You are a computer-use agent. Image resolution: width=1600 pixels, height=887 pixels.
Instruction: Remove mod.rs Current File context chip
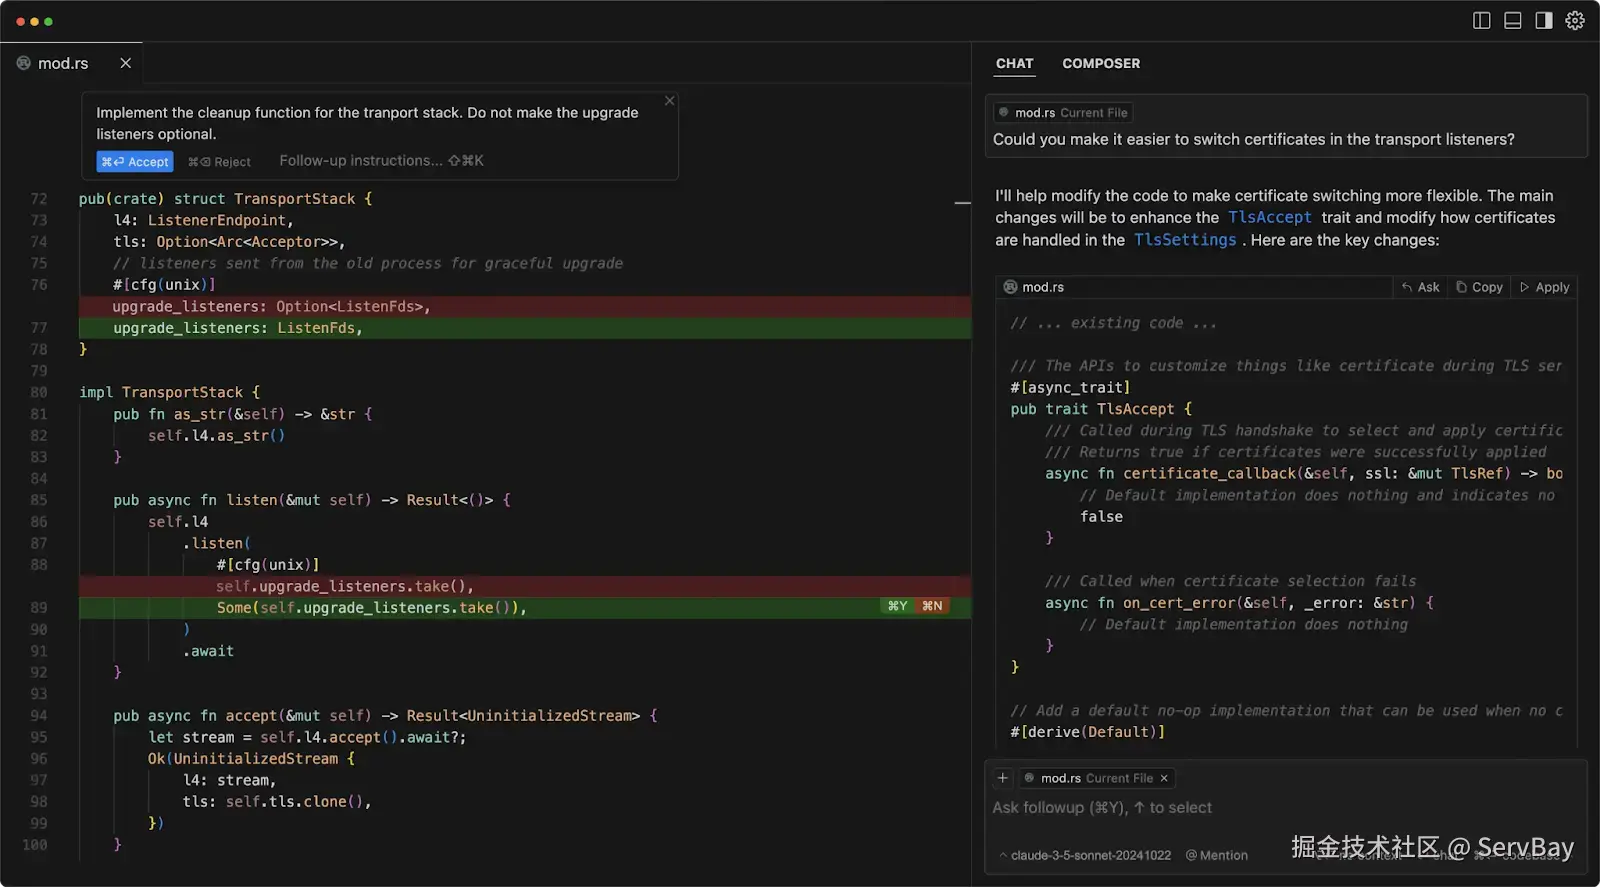tap(1164, 778)
